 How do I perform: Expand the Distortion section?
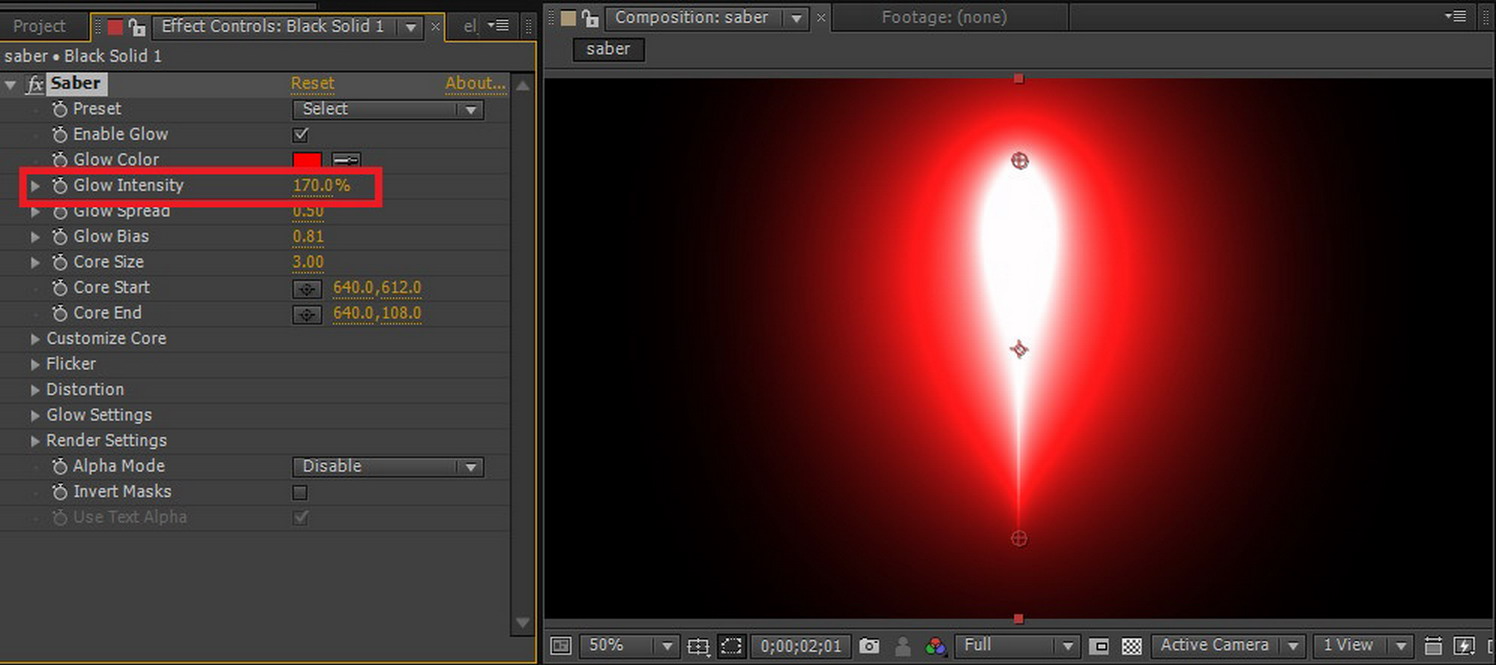pyautogui.click(x=36, y=390)
